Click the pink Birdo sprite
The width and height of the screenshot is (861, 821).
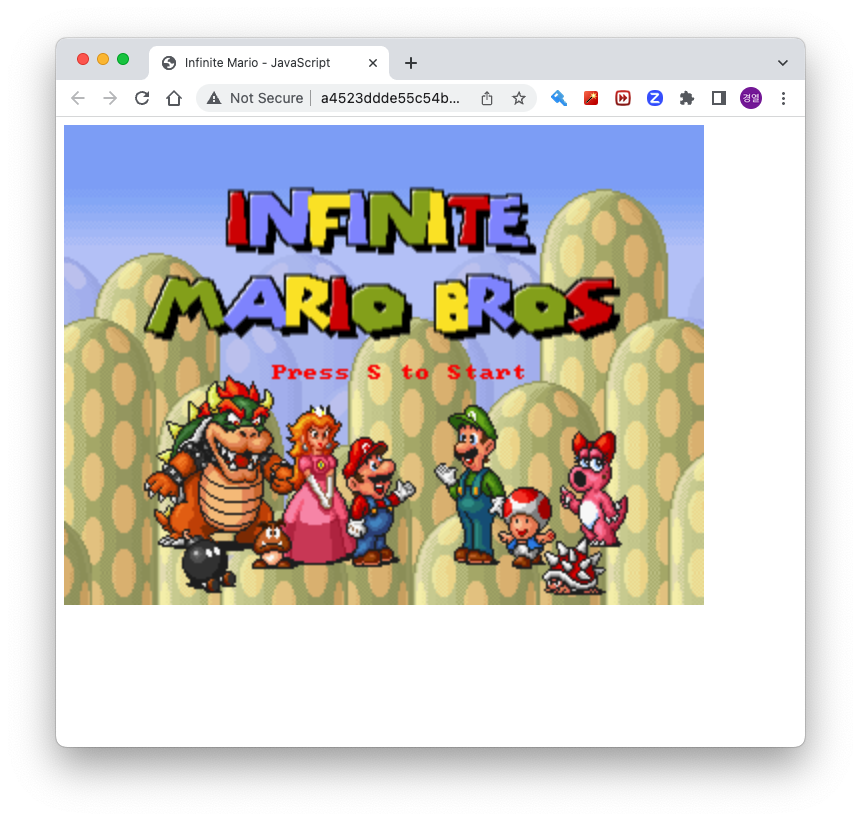pos(594,489)
